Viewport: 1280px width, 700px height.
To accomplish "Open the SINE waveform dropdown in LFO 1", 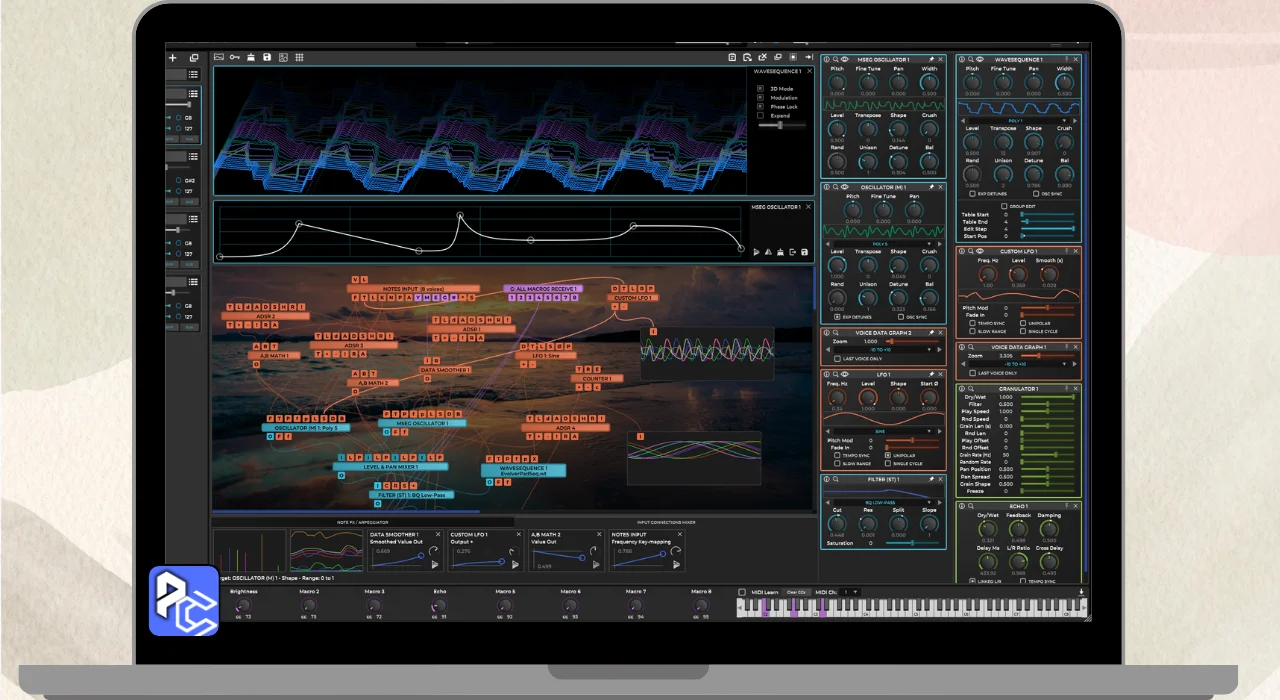I will [882, 431].
